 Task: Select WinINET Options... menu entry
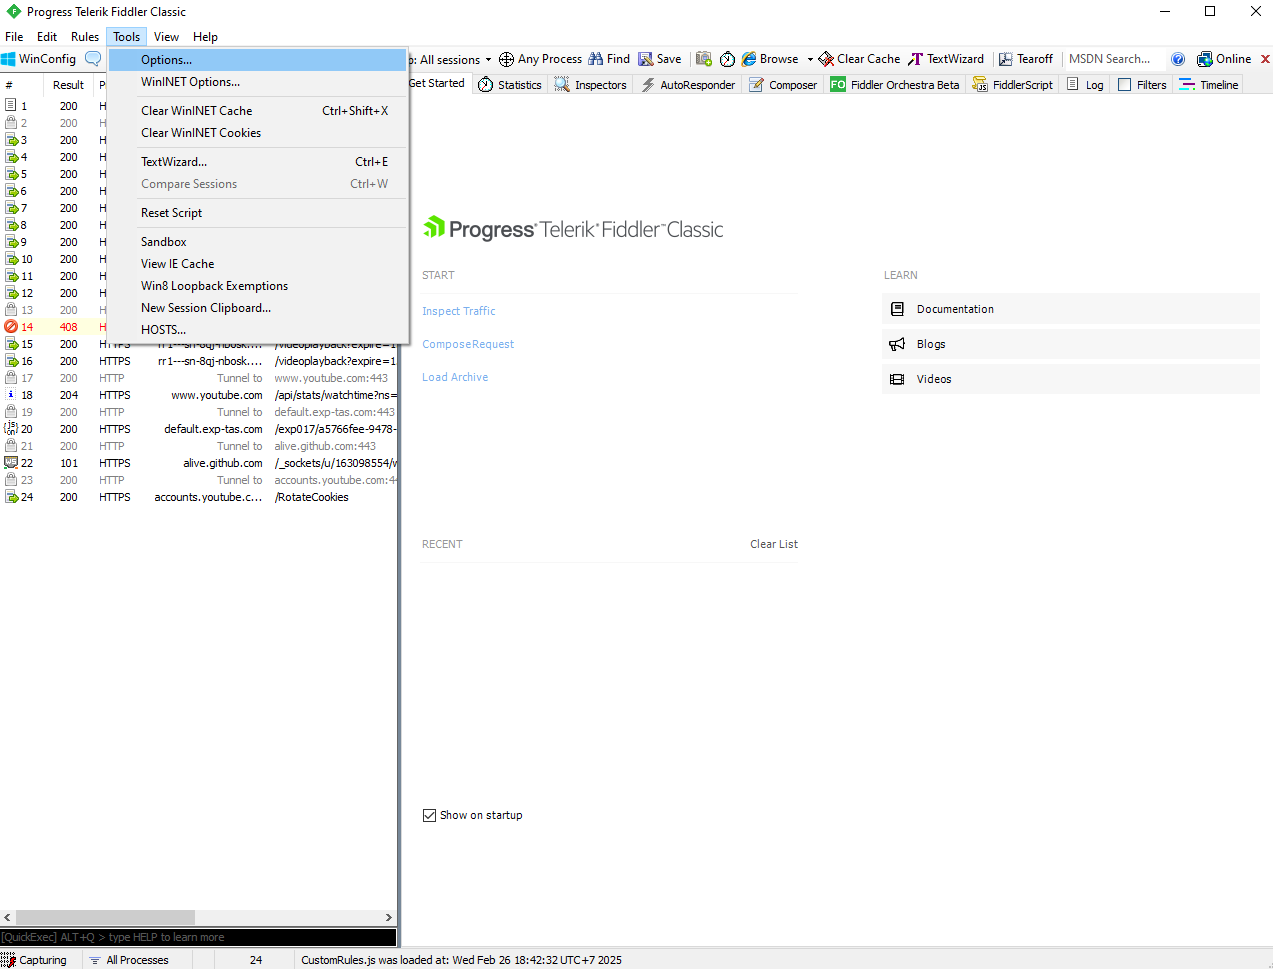257,82
